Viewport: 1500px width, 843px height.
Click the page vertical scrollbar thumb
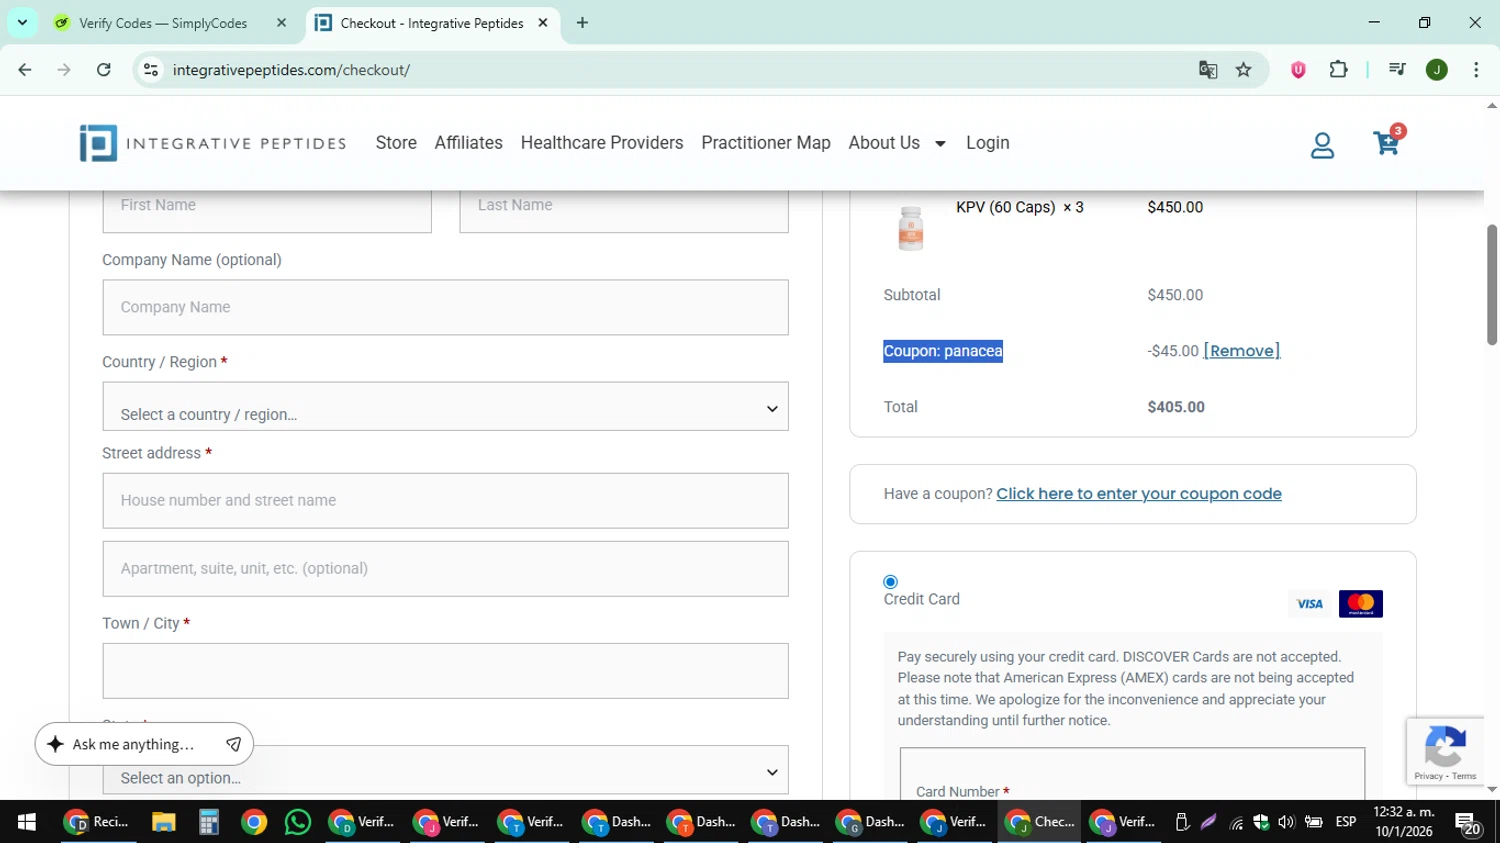pos(1492,285)
